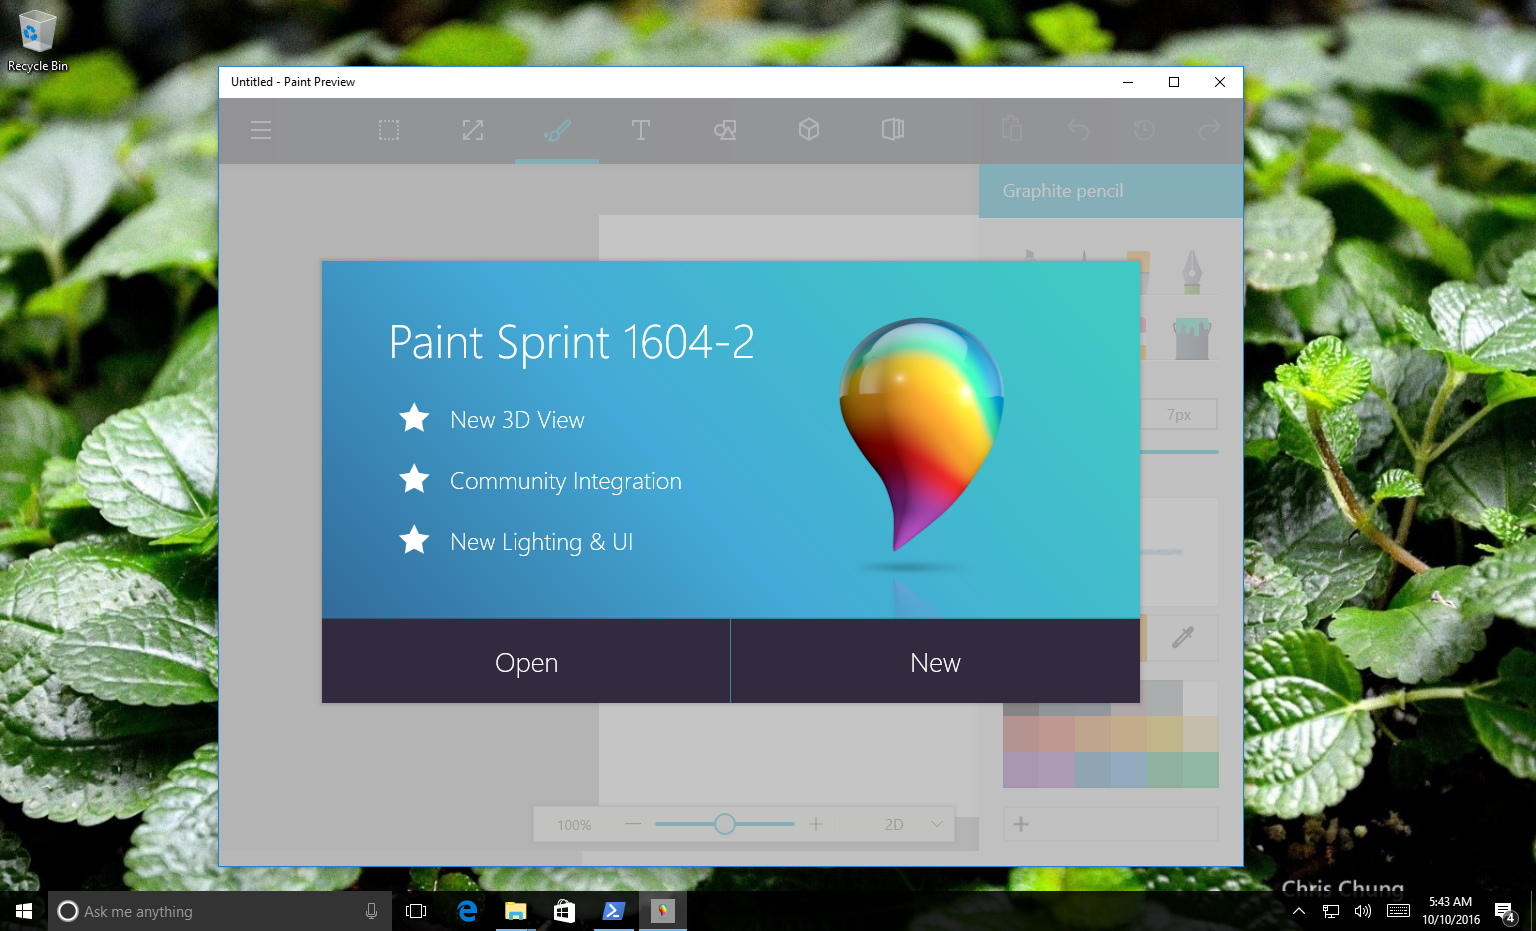The height and width of the screenshot is (931, 1536).
Task: Activate the eyedropper color picker
Action: point(1183,637)
